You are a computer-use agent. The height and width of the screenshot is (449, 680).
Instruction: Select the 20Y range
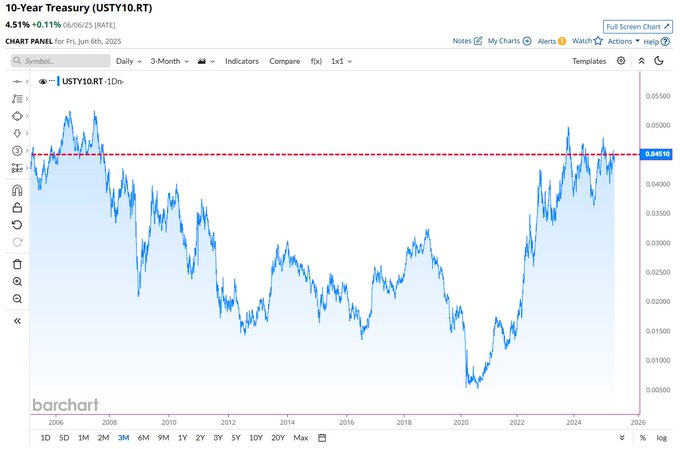coord(278,438)
